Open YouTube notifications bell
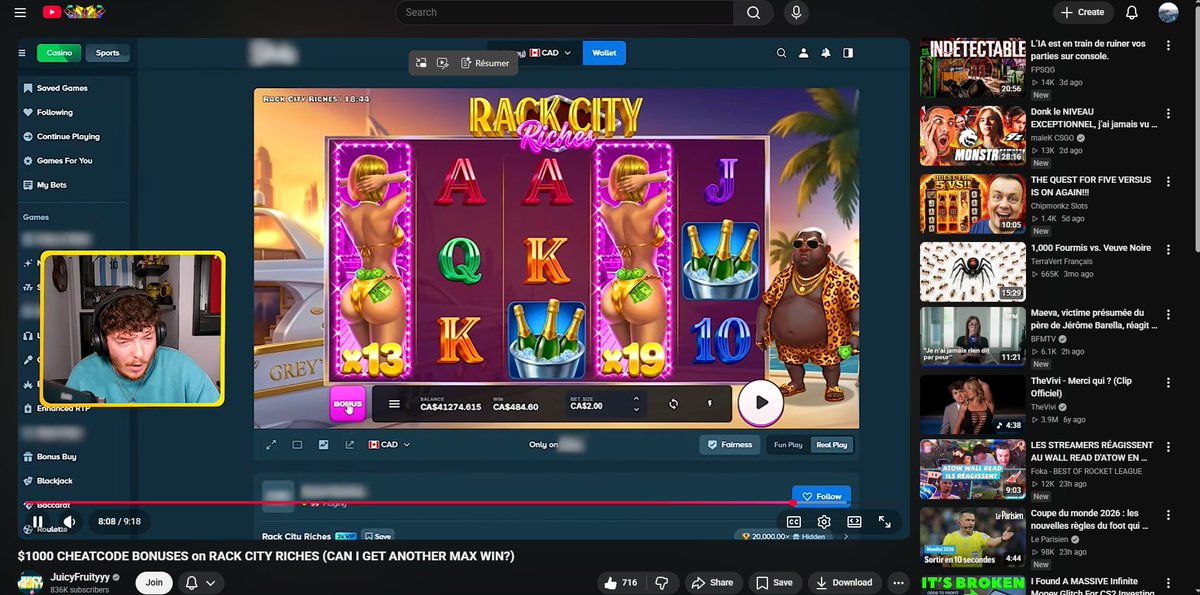The height and width of the screenshot is (595, 1200). [x=1131, y=13]
